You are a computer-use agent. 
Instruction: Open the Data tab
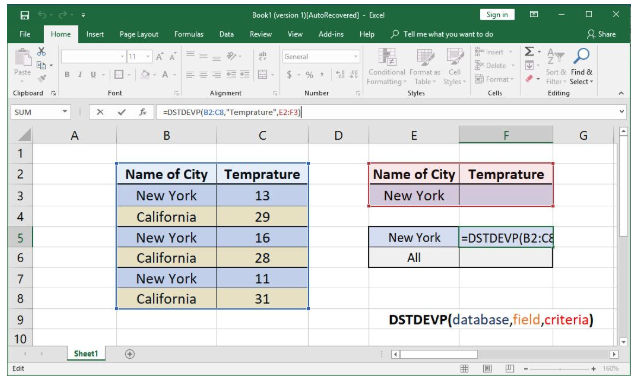click(226, 34)
